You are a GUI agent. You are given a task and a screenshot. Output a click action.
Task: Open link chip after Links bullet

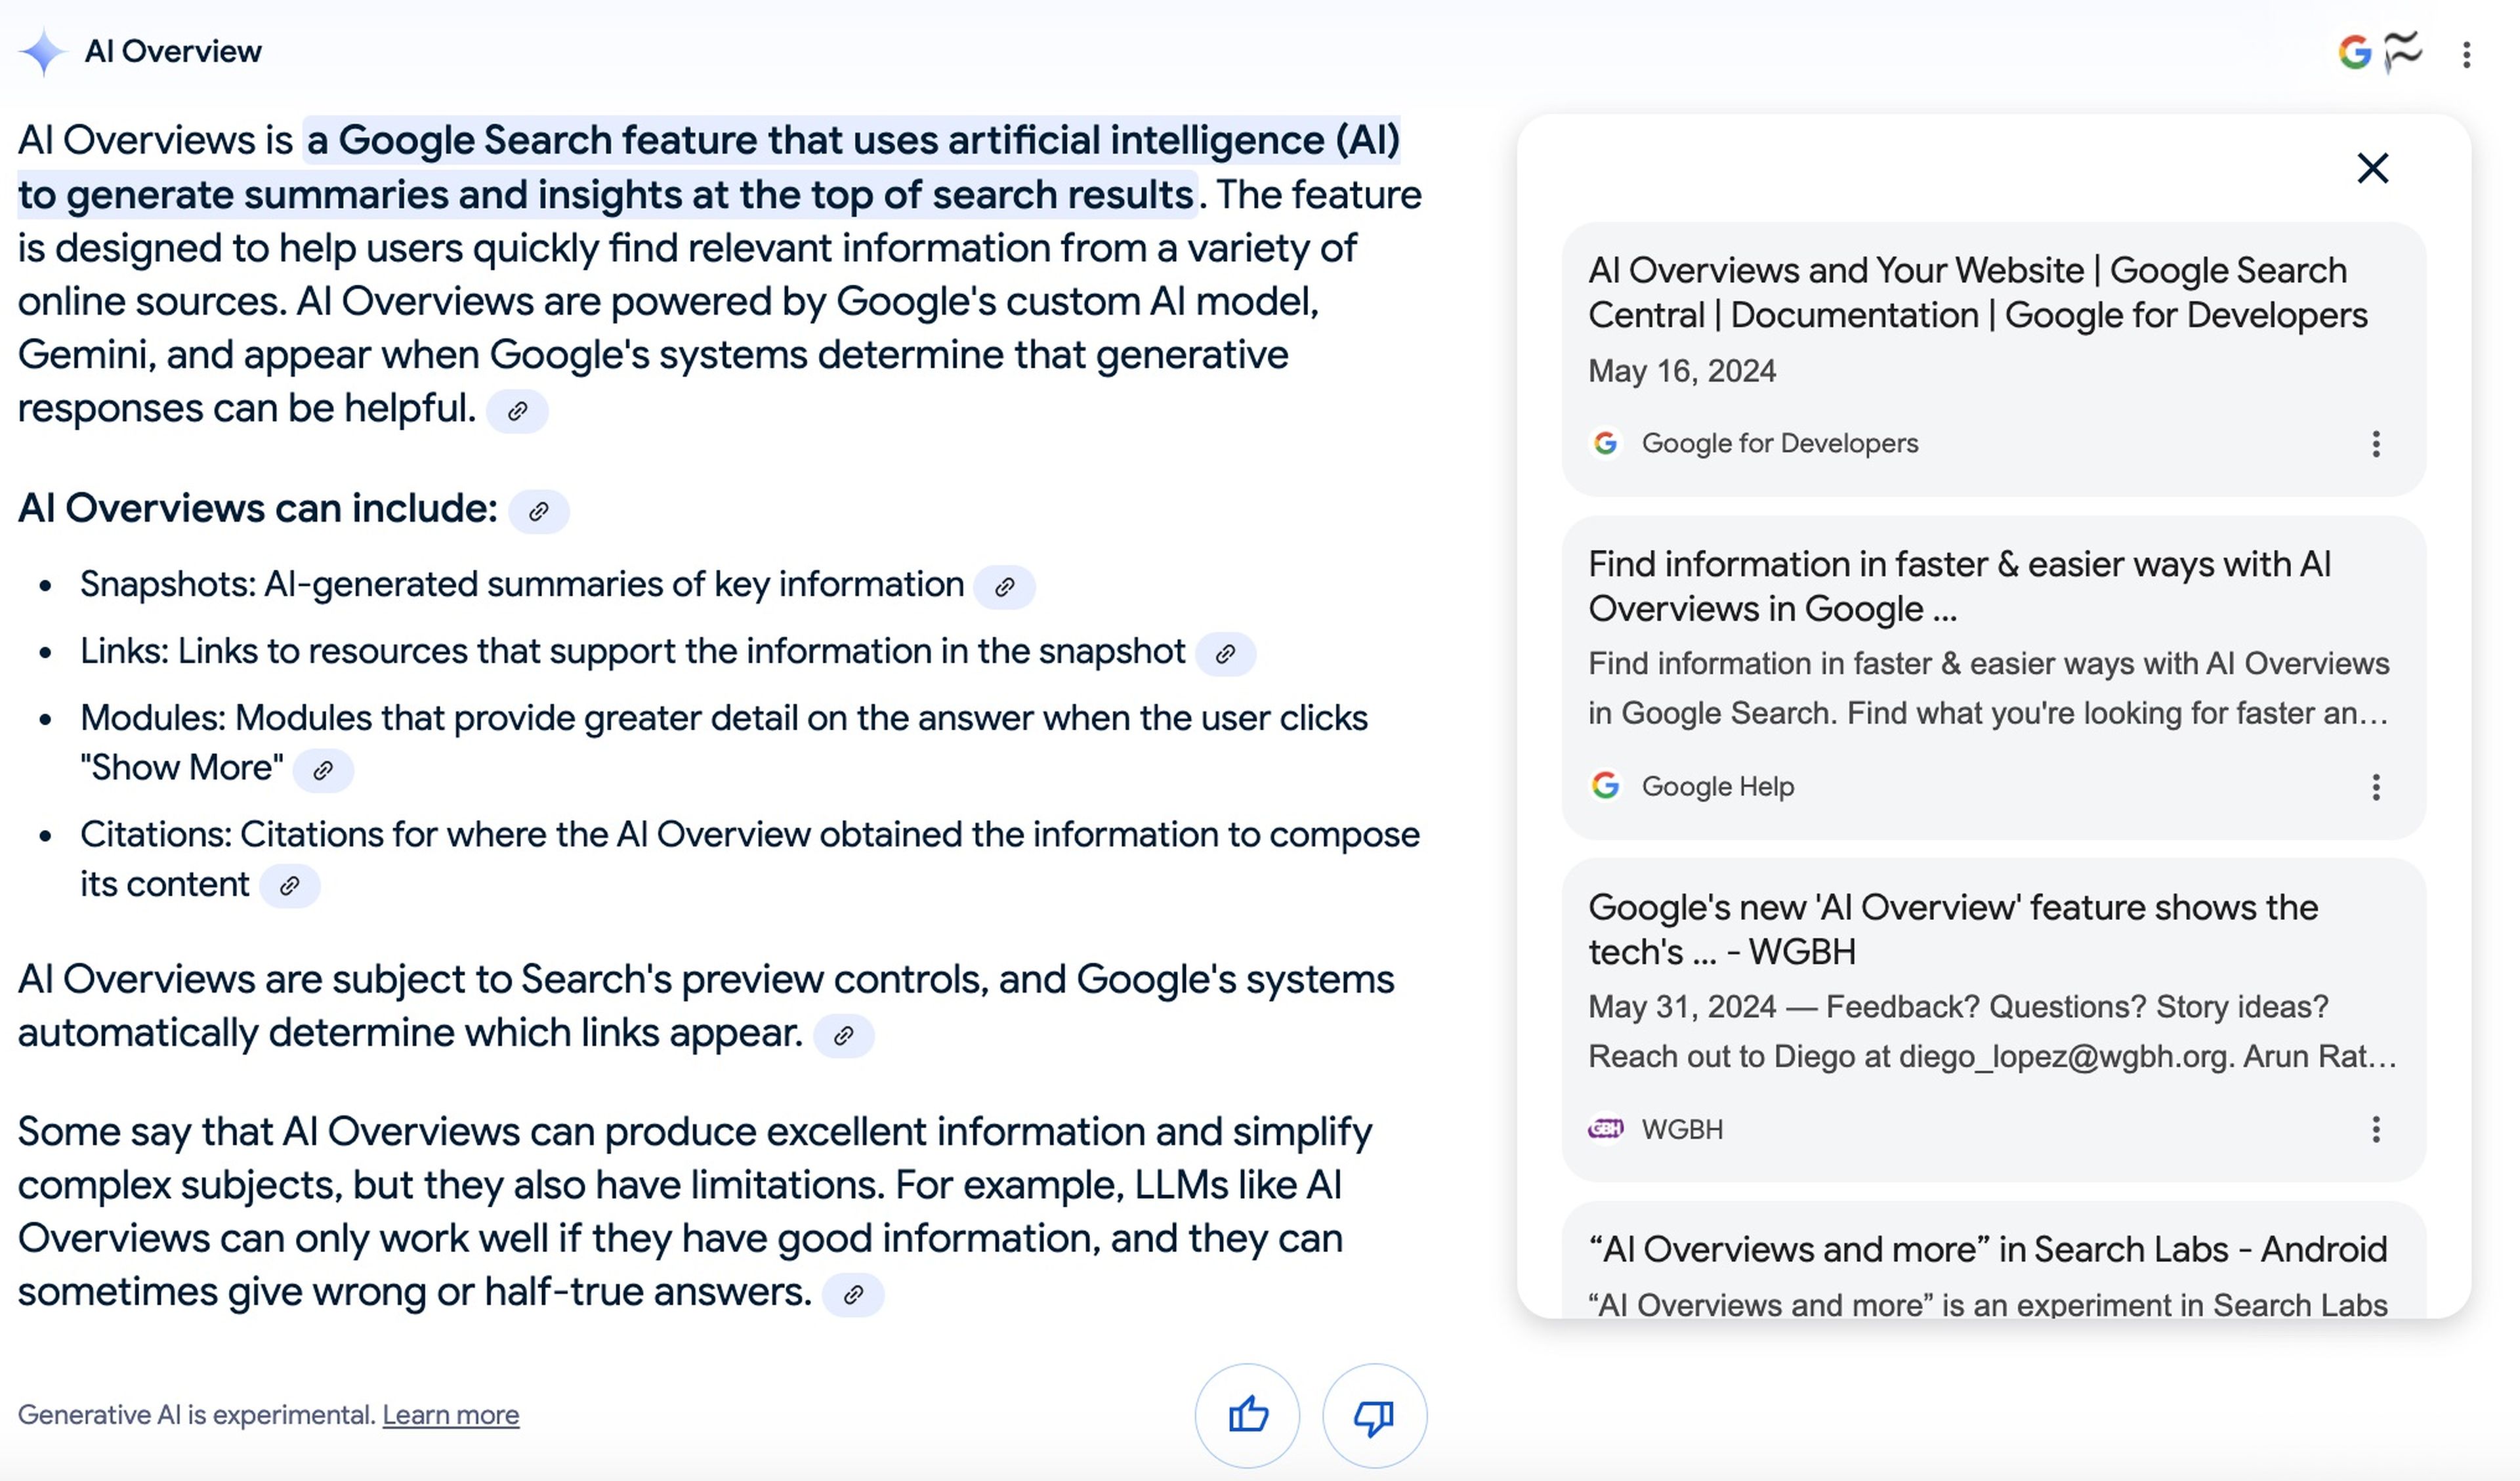click(1226, 654)
